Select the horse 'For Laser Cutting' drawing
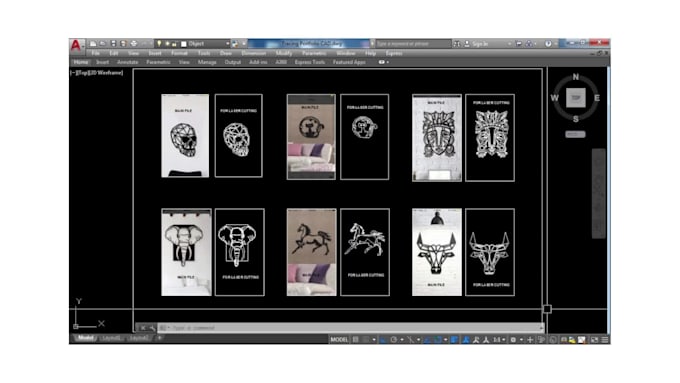 [365, 252]
